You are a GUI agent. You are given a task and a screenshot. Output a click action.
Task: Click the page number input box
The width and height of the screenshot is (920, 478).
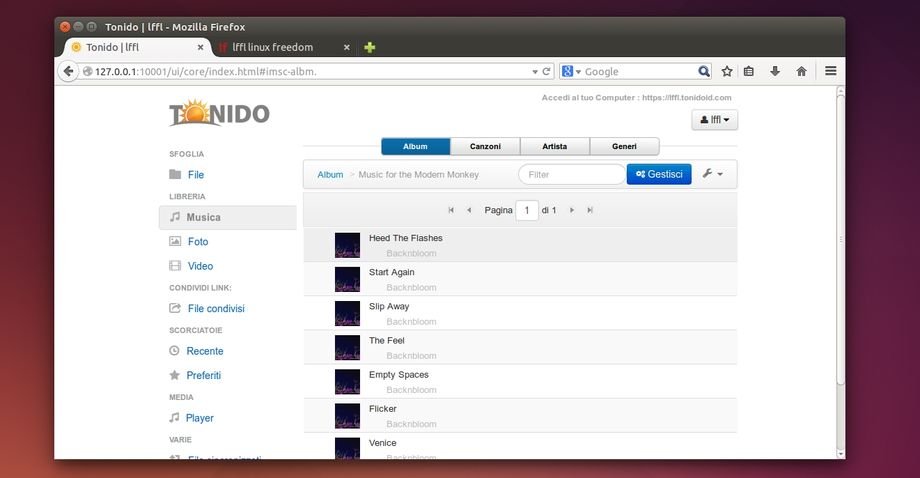pyautogui.click(x=527, y=210)
